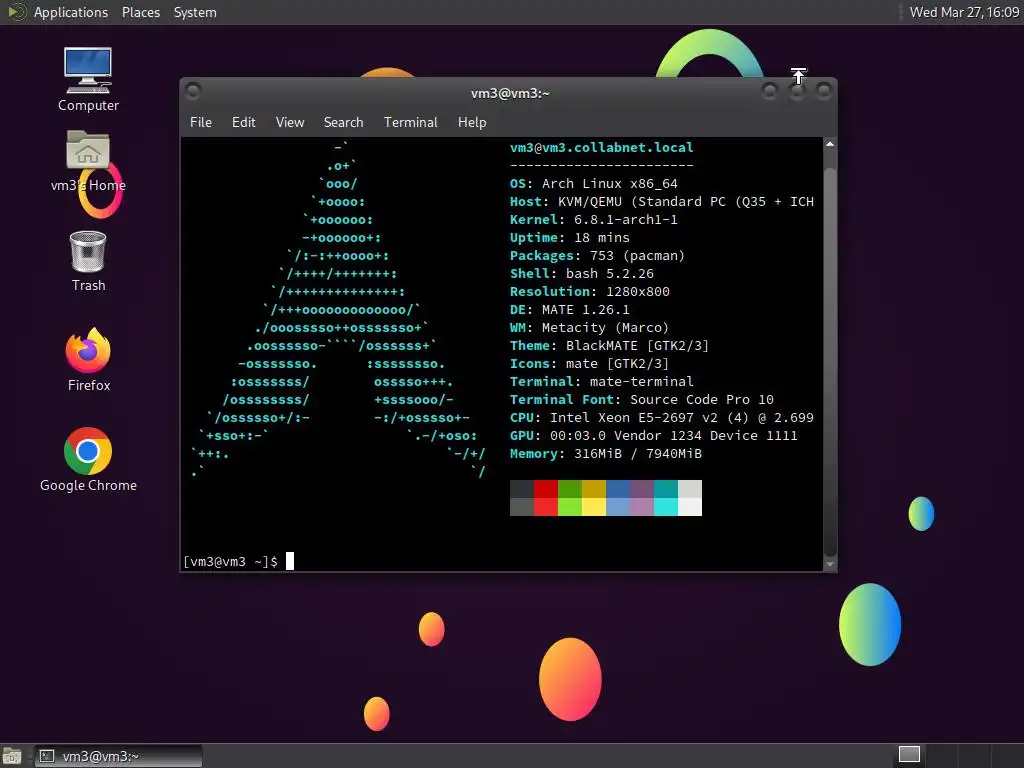
Task: Open the terminal Edit menu
Action: click(x=244, y=122)
